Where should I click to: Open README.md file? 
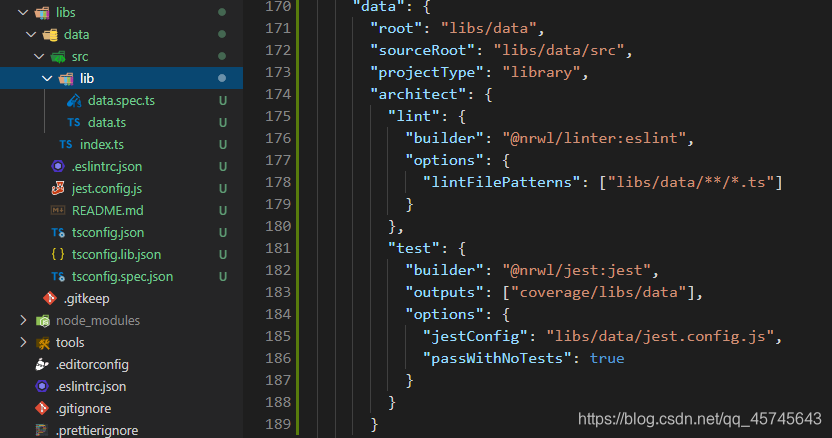tap(107, 210)
